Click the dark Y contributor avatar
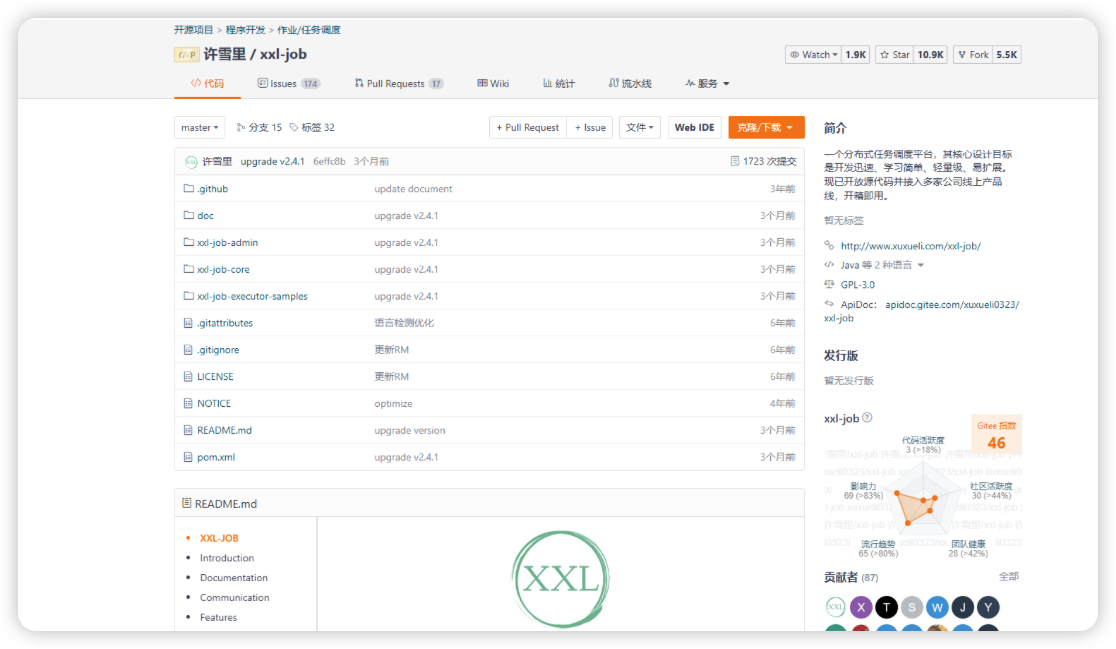This screenshot has width=1116, height=649. tap(988, 607)
